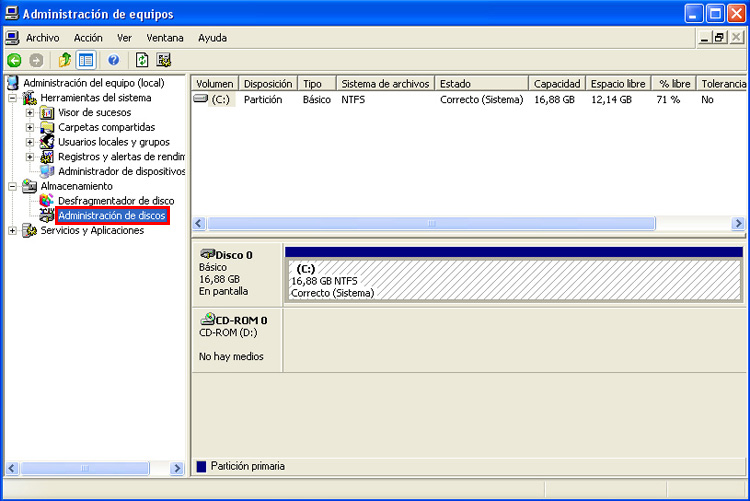Click the rescan disks settings toolbar icon
Screen dimensions: 750x501
click(x=164, y=60)
